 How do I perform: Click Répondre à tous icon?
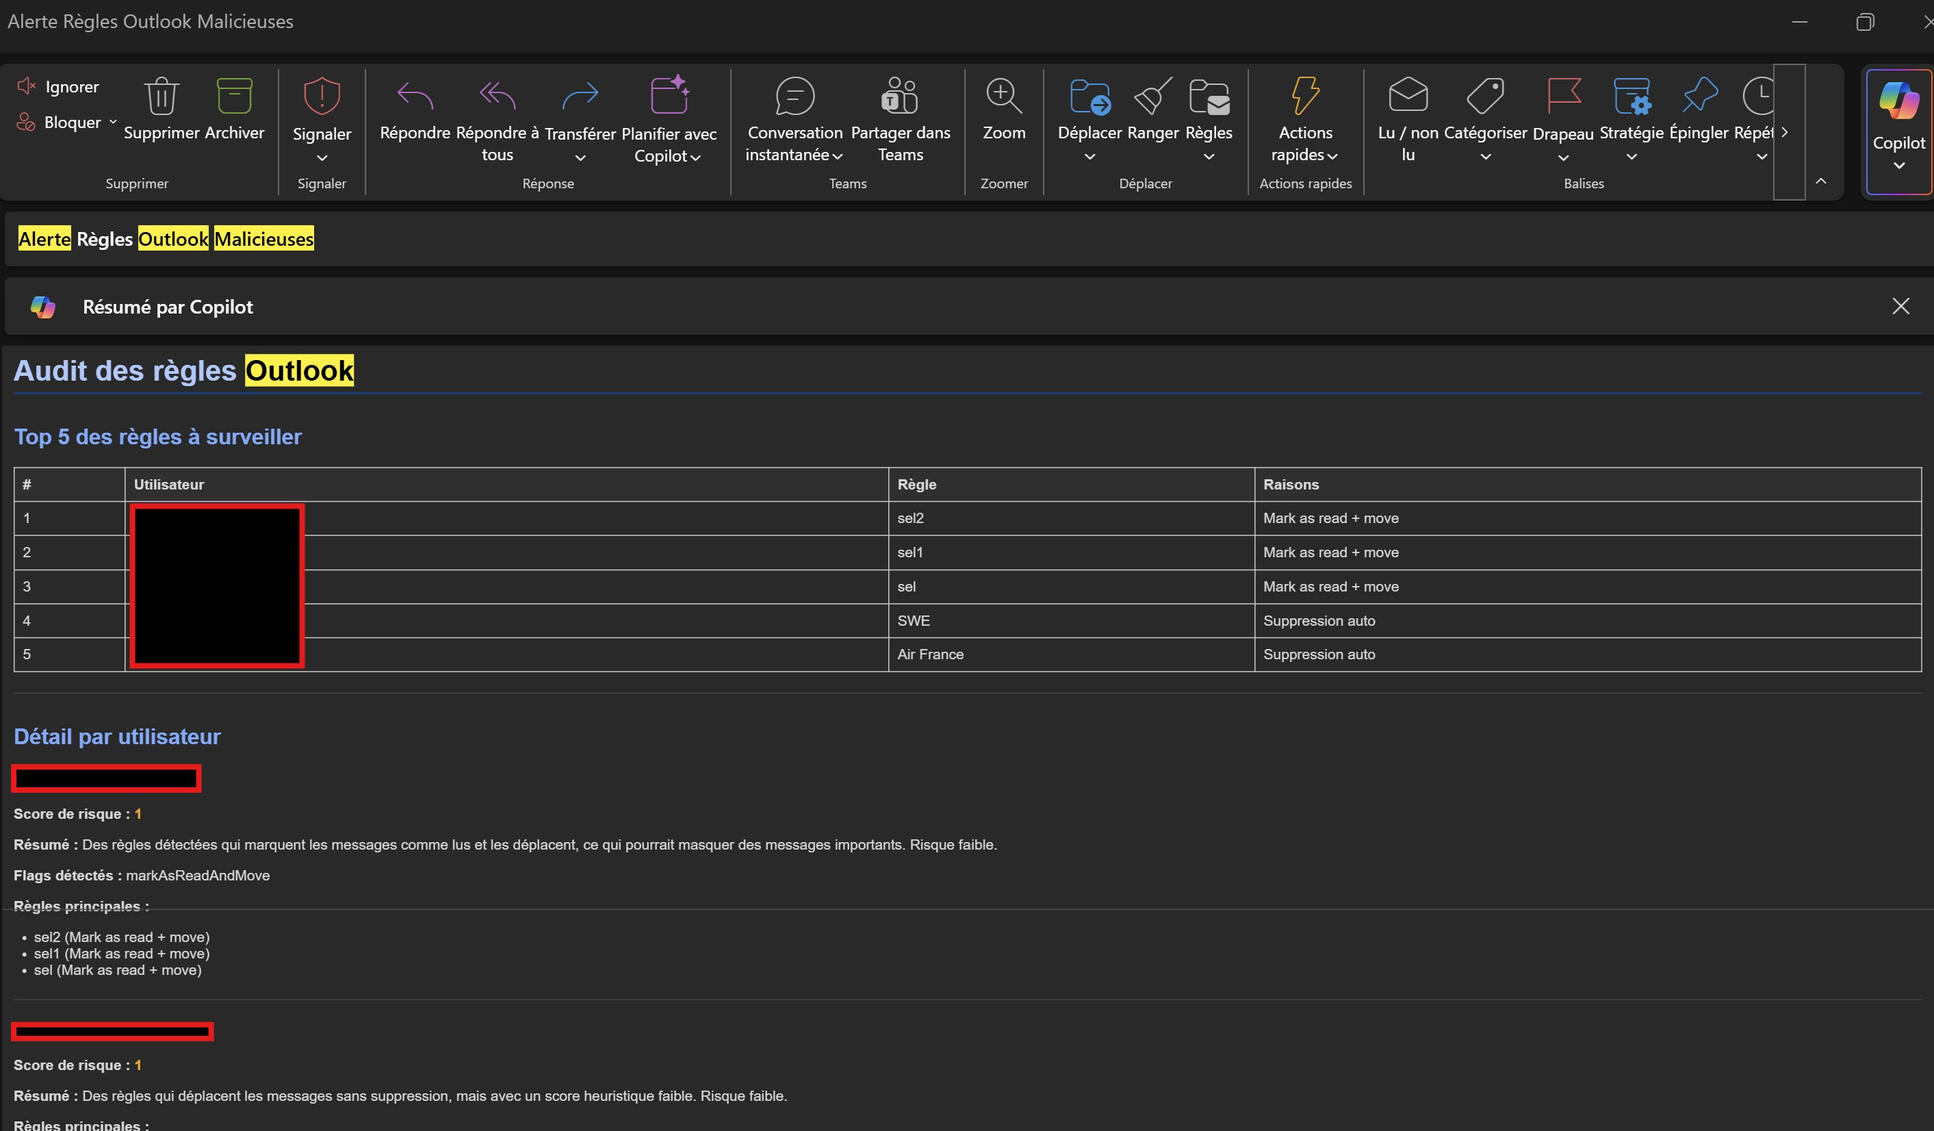[x=497, y=97]
